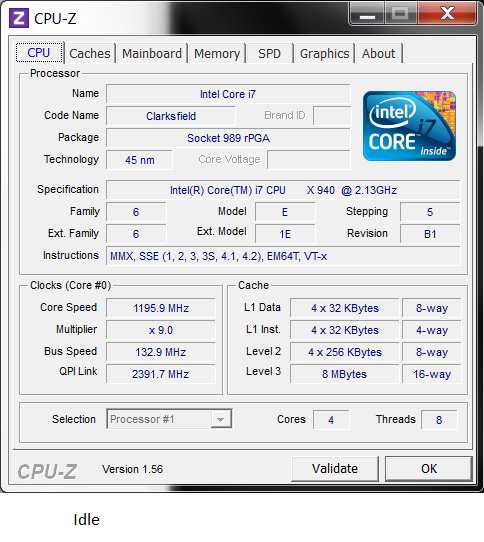Image resolution: width=484 pixels, height=542 pixels.
Task: Click the L1 Data value 4 x 32 KBytes
Action: 345,308
